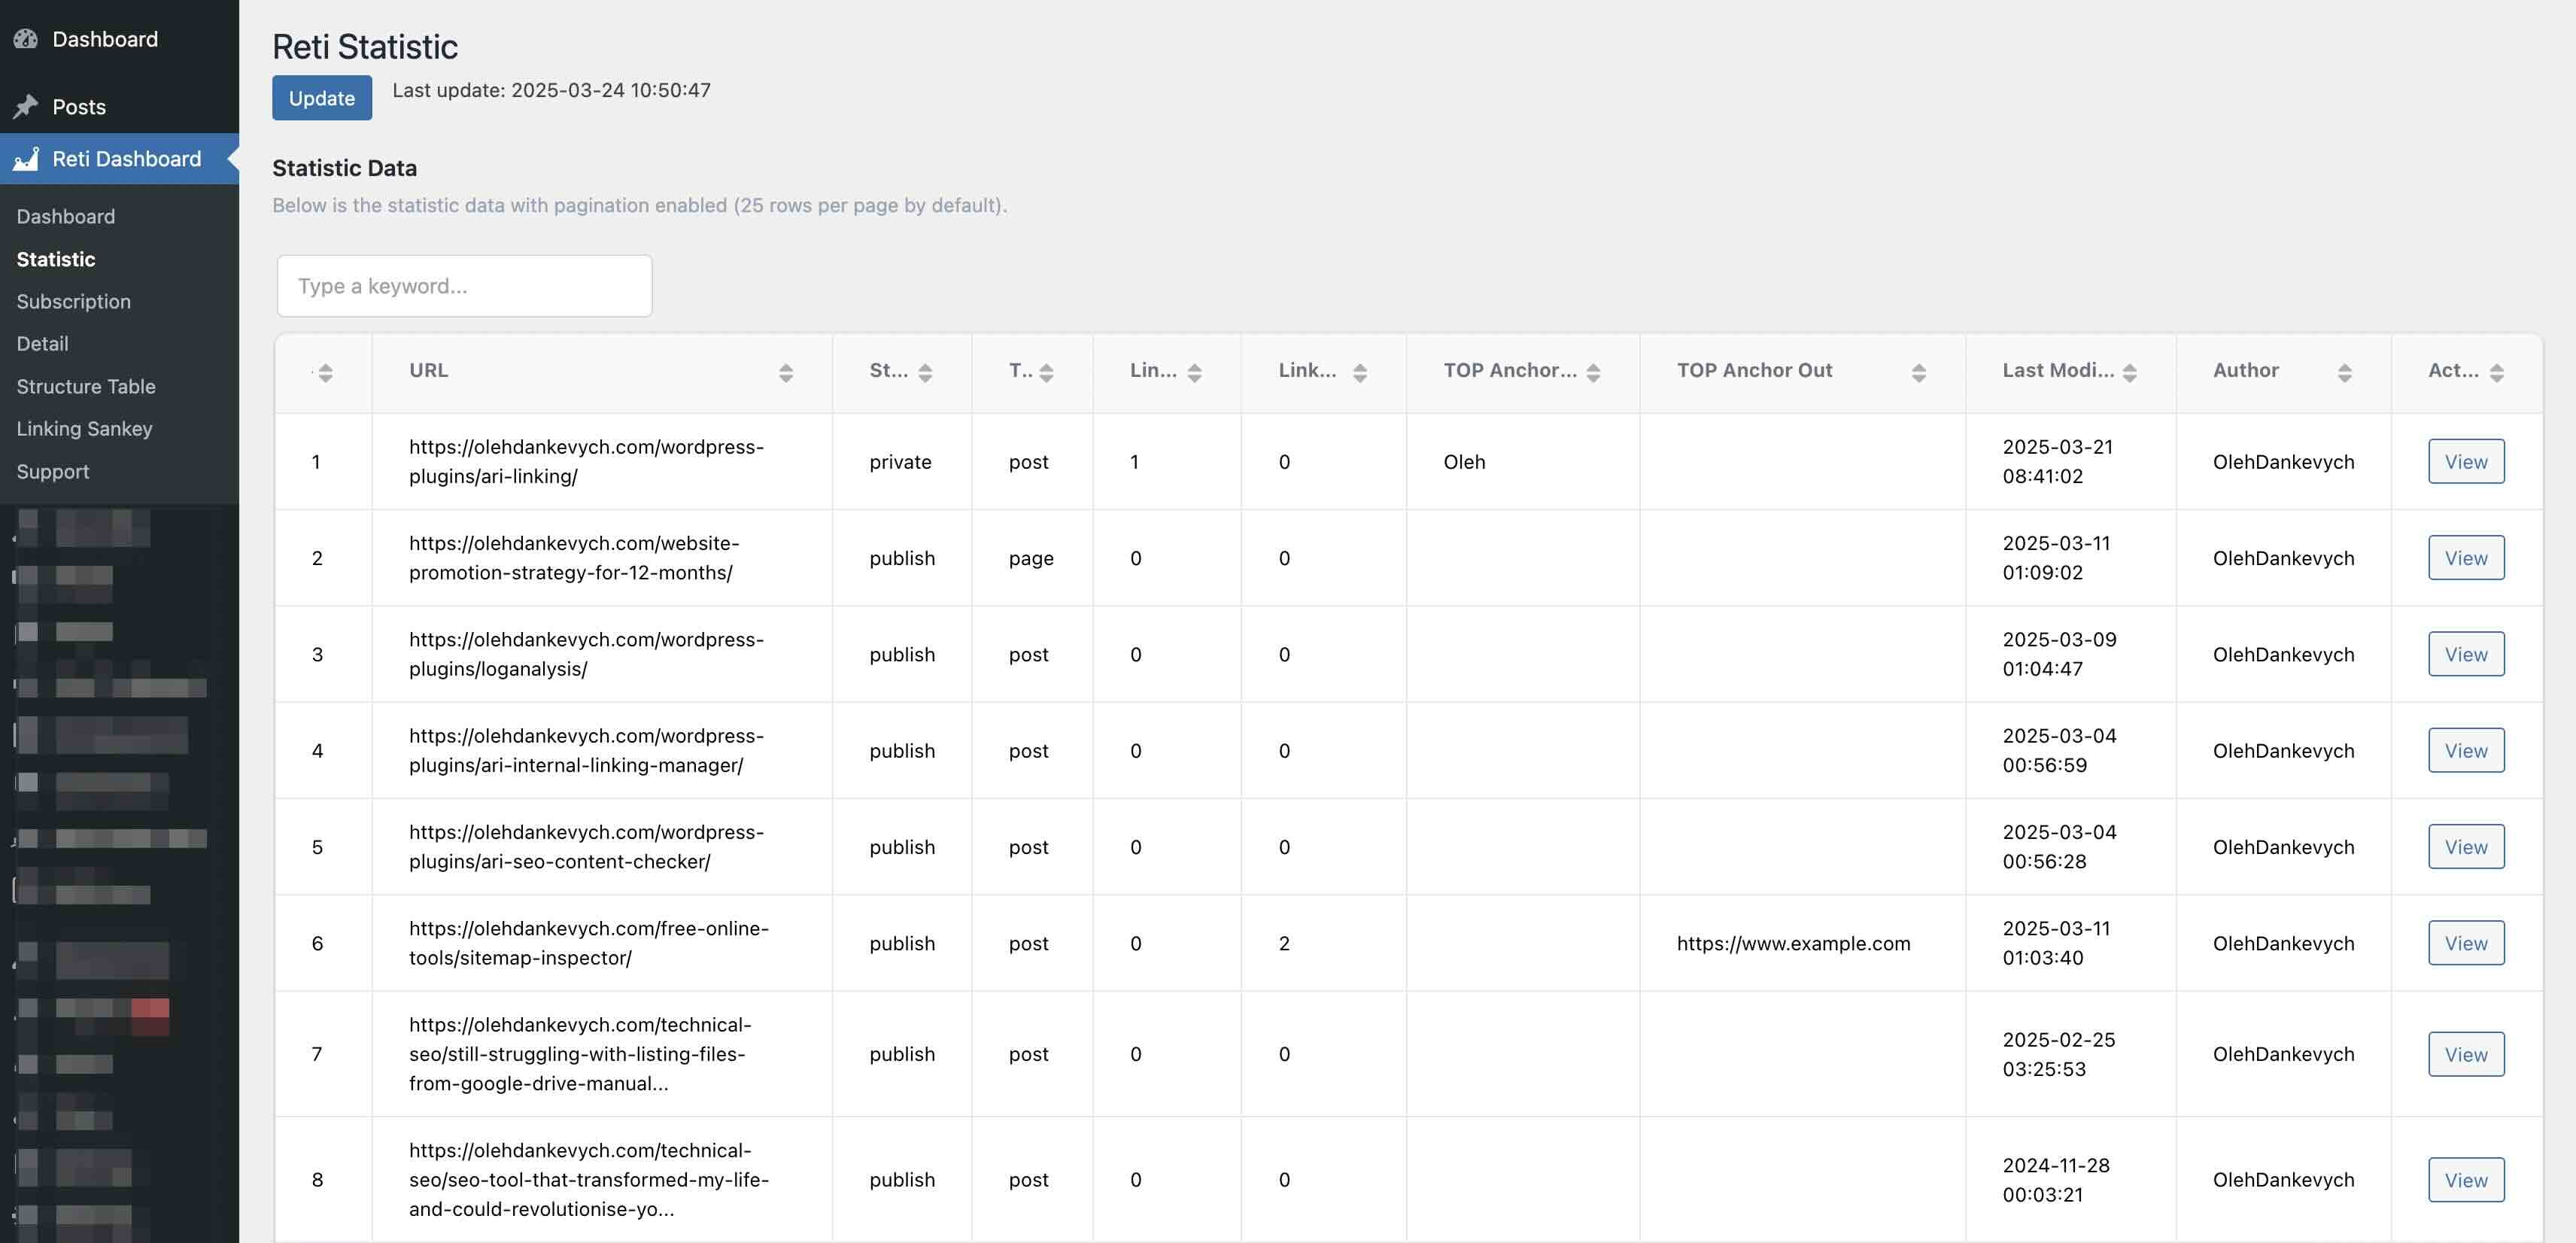The image size is (2576, 1243).
Task: Sort by Link... column arrows
Action: (x=1359, y=372)
